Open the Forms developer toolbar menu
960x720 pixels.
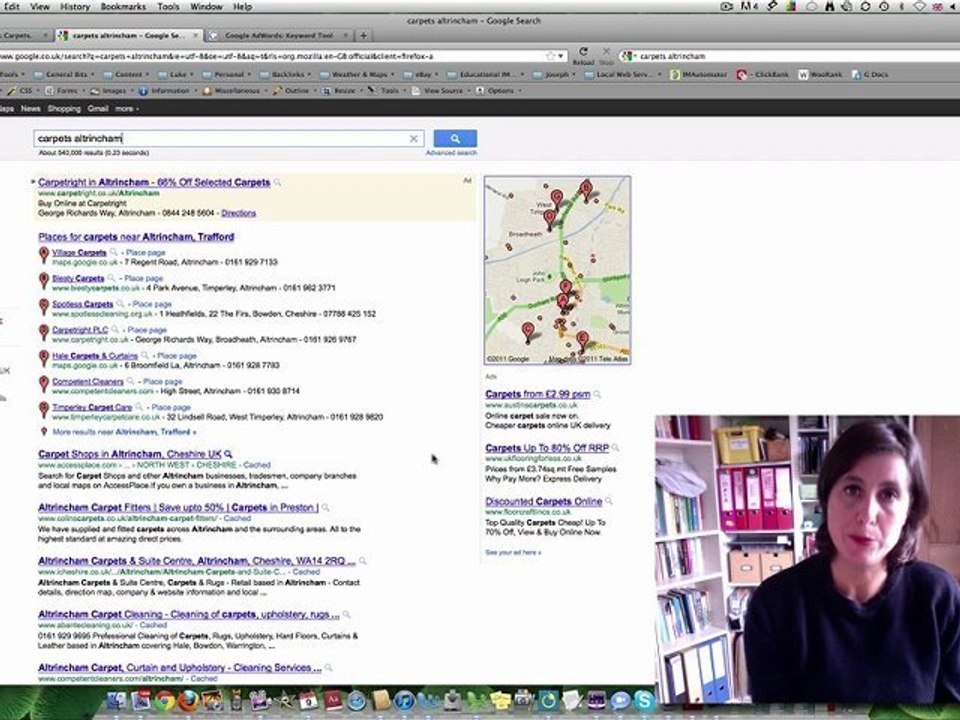point(66,91)
